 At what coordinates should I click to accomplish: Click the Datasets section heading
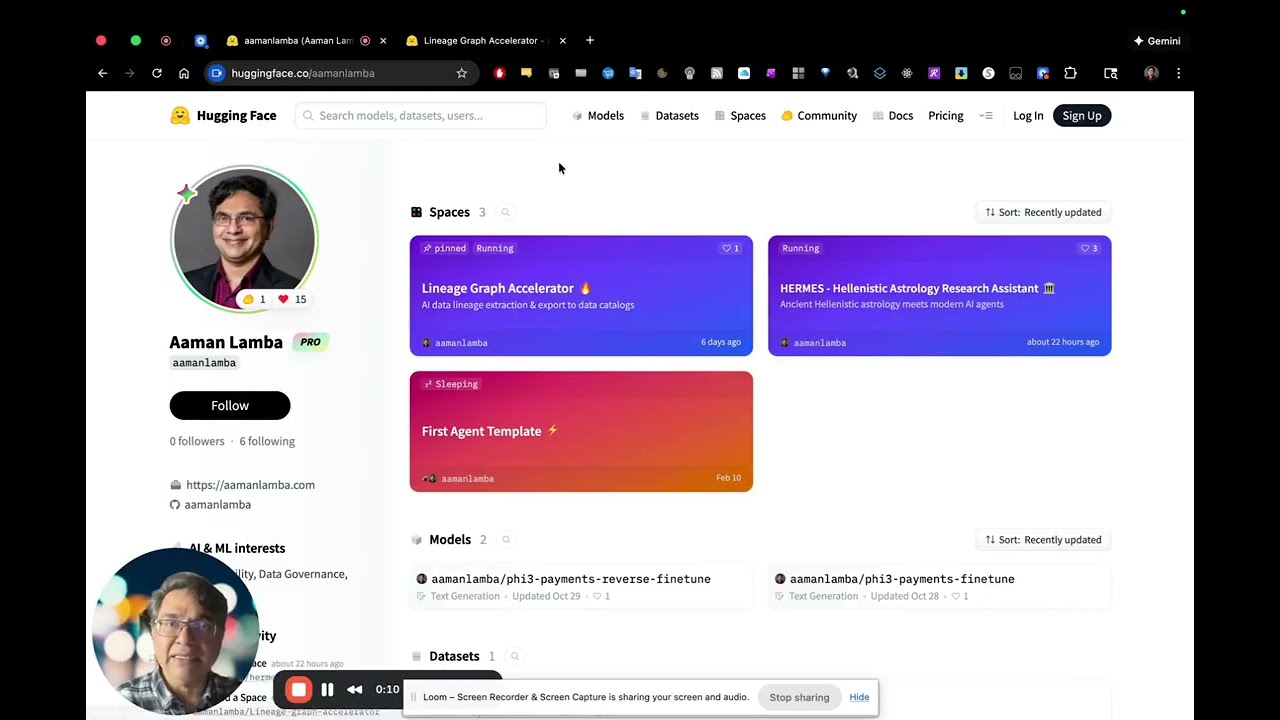(x=454, y=656)
